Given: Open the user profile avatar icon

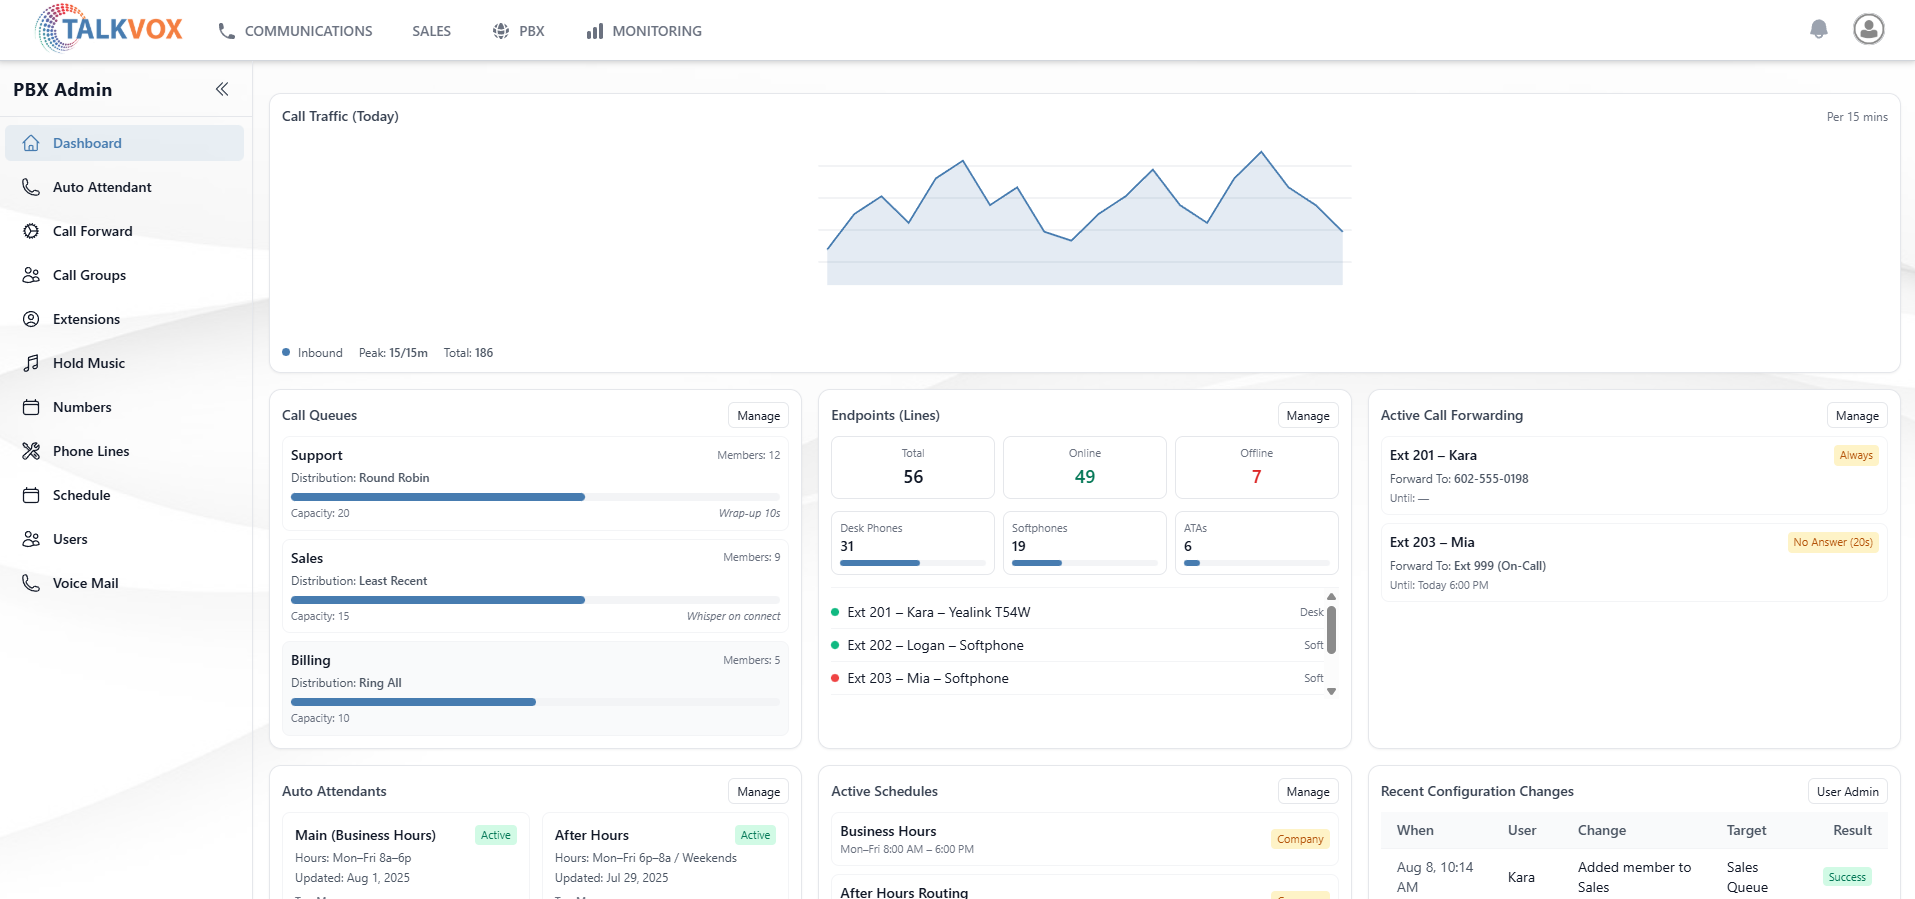Looking at the screenshot, I should click(x=1868, y=29).
